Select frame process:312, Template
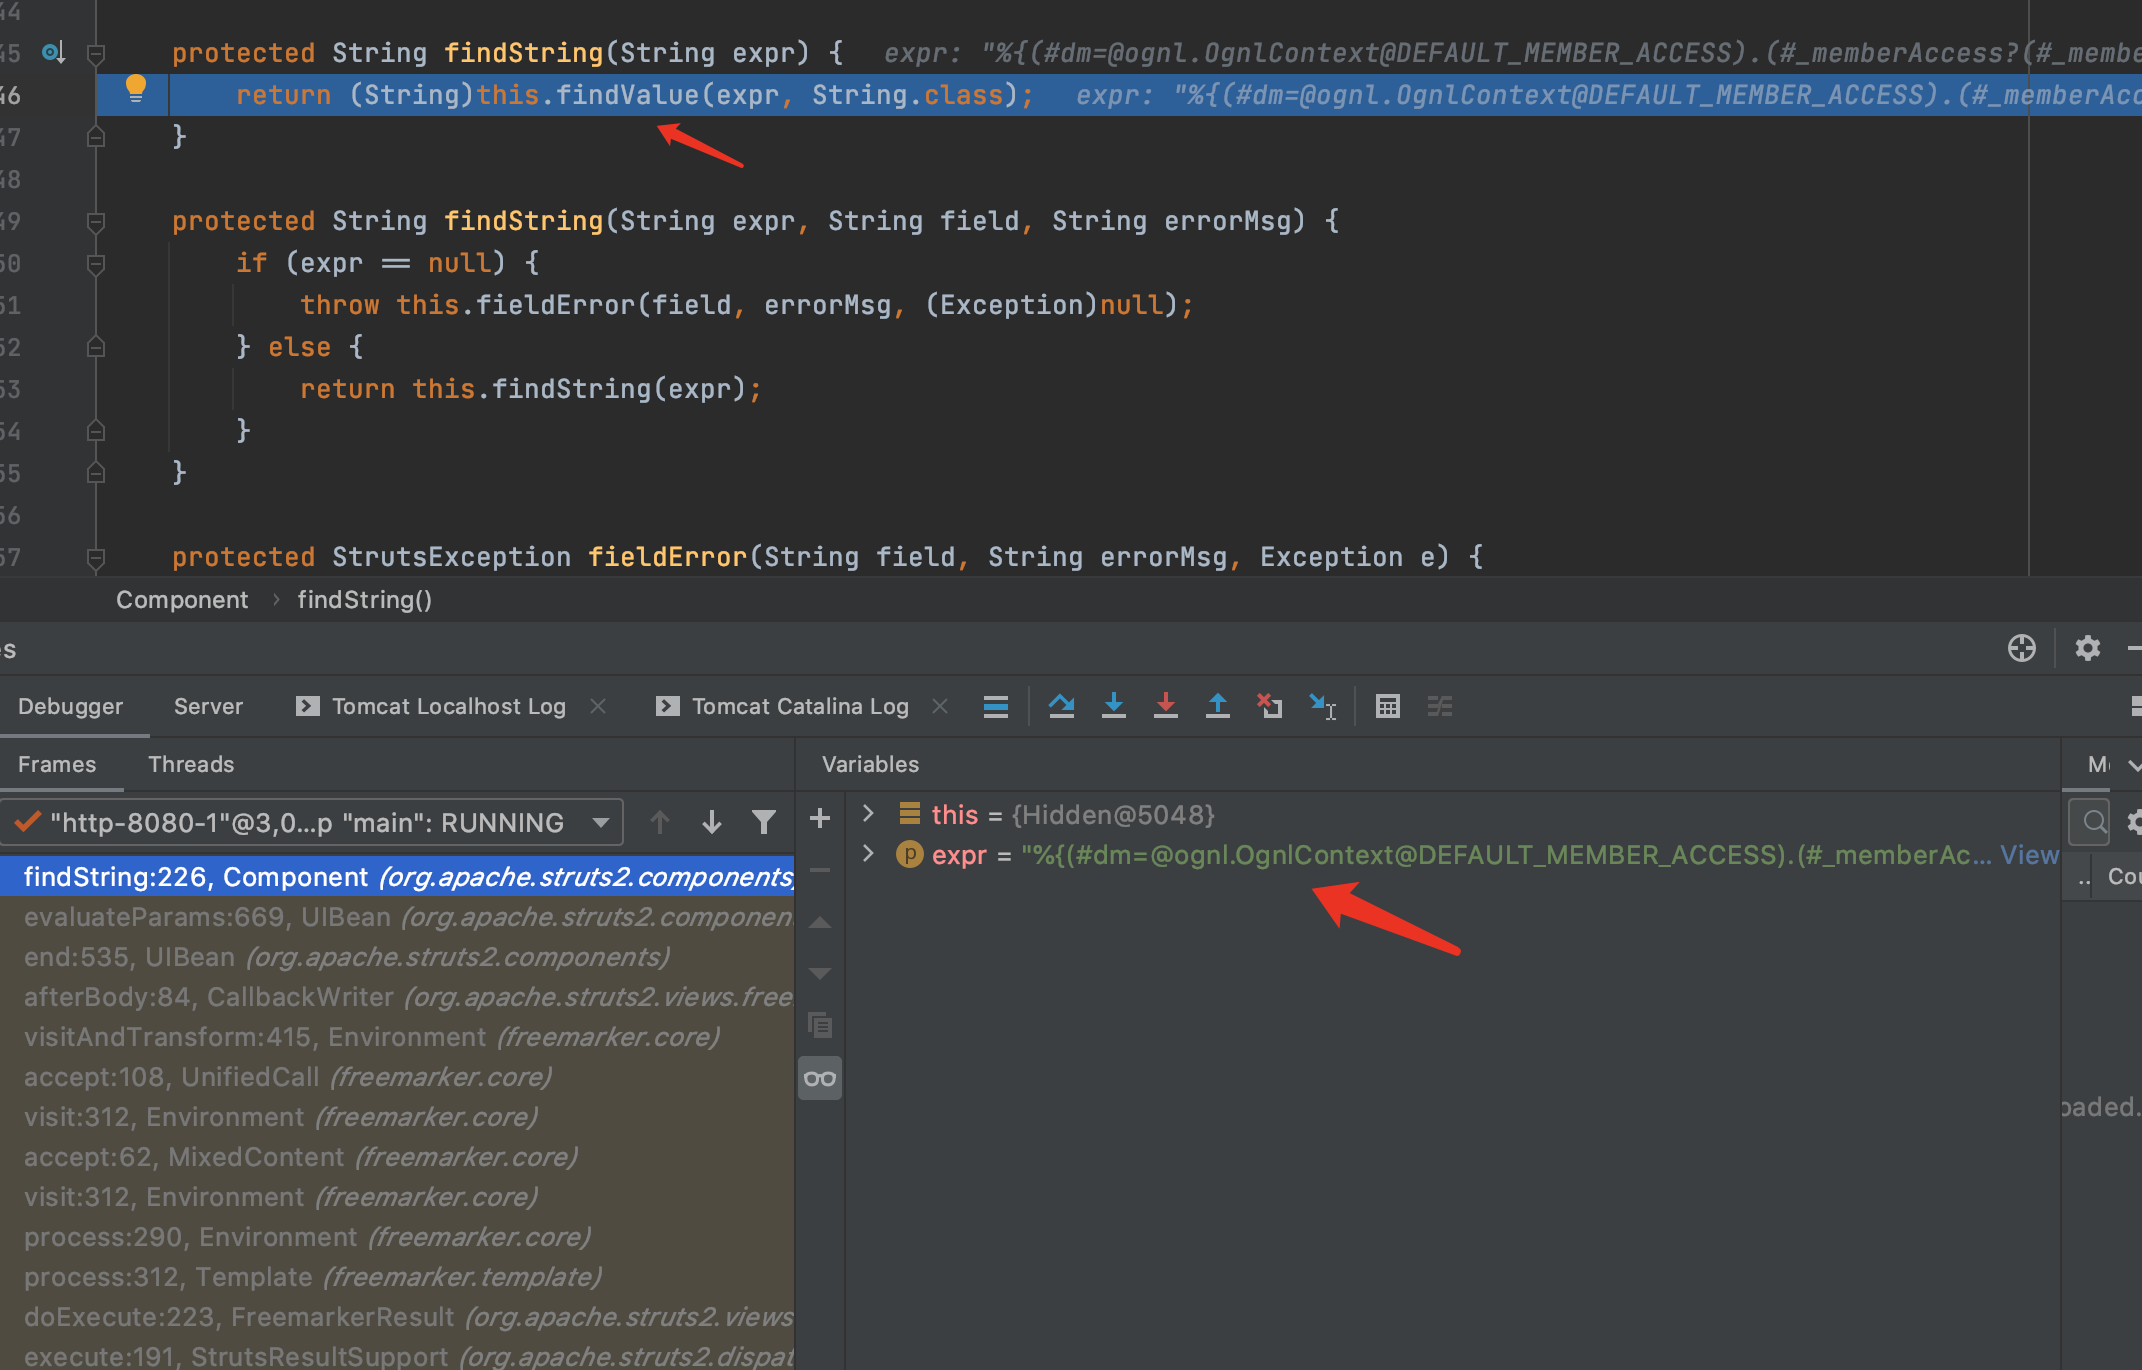The height and width of the screenshot is (1370, 2142). (397, 1277)
